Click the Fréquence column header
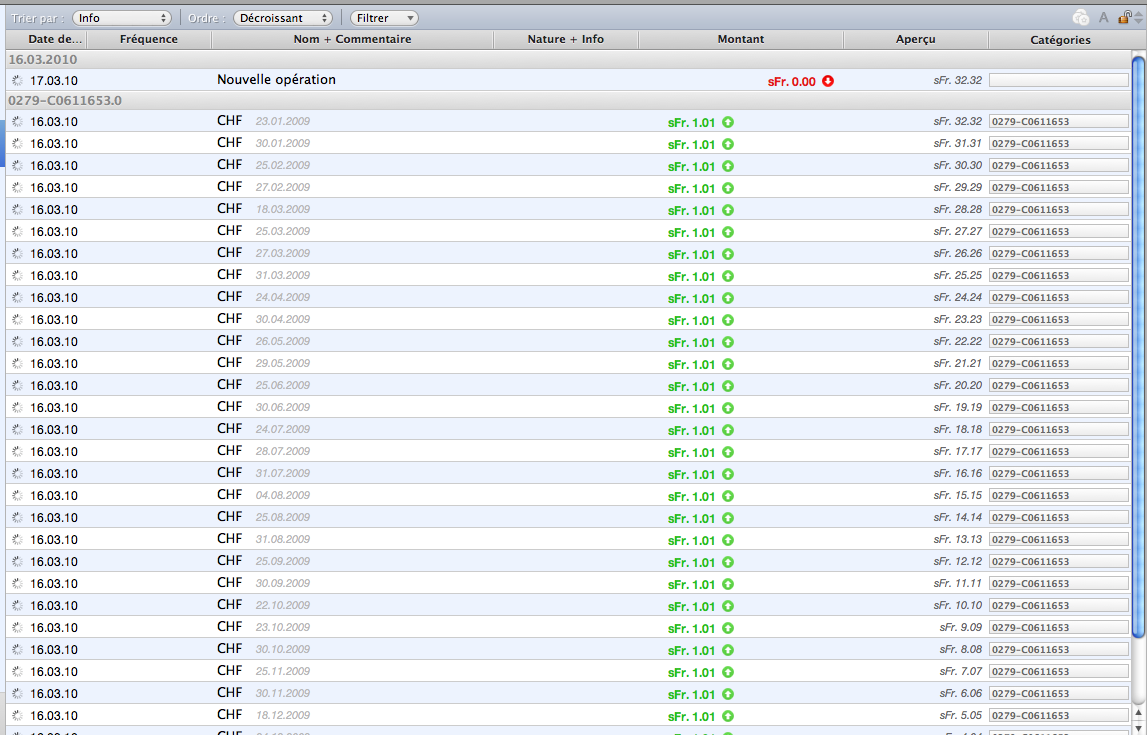This screenshot has height=735, width=1147. pos(148,39)
